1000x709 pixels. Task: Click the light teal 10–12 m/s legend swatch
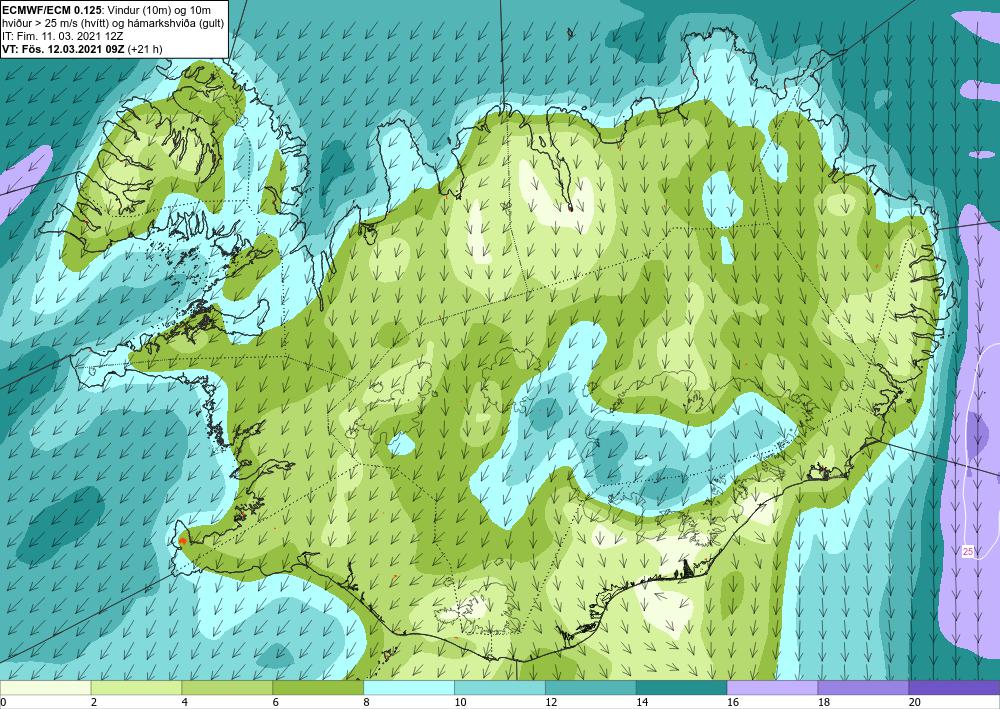[499, 688]
